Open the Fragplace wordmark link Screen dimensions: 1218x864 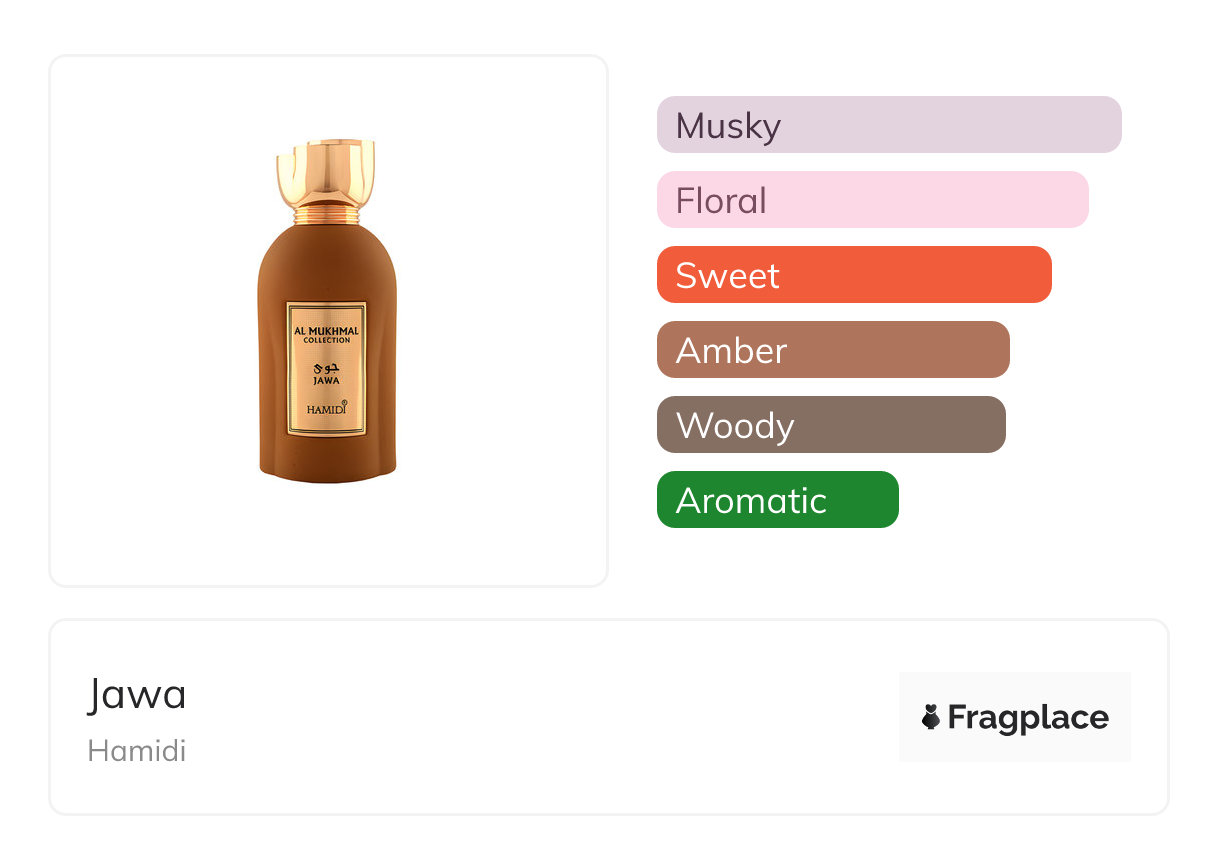pyautogui.click(x=1028, y=717)
